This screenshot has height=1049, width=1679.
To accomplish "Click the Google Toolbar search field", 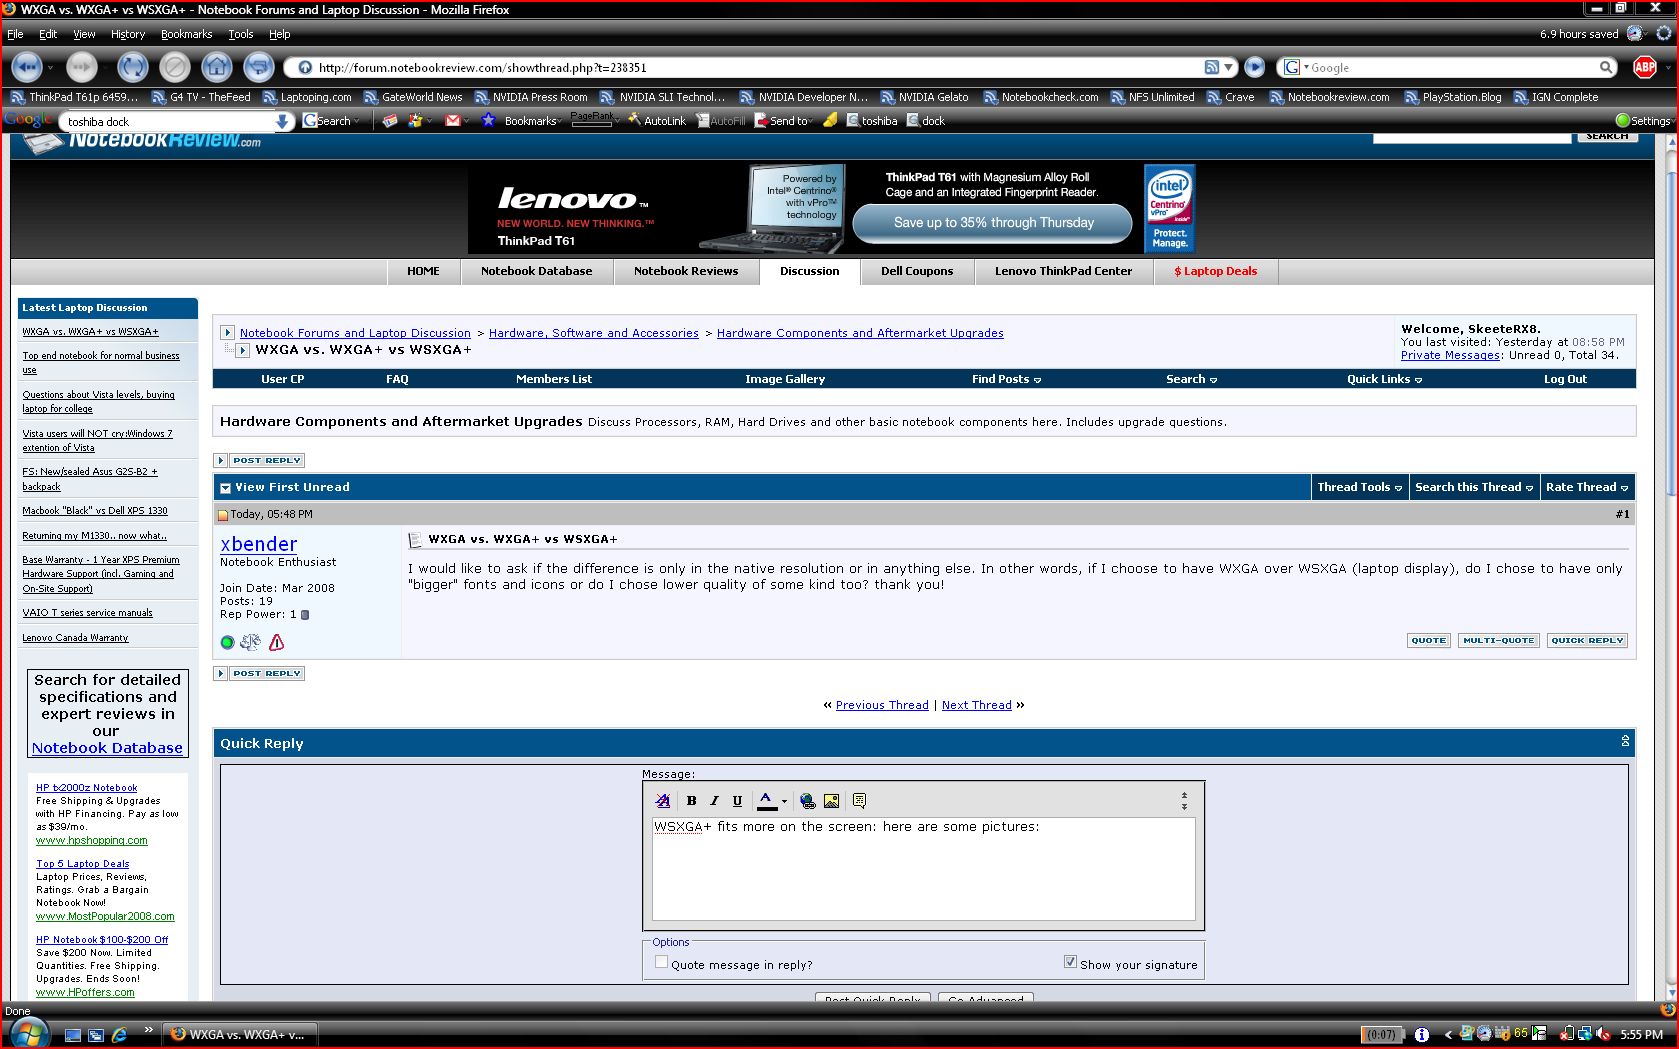I will click(x=168, y=122).
